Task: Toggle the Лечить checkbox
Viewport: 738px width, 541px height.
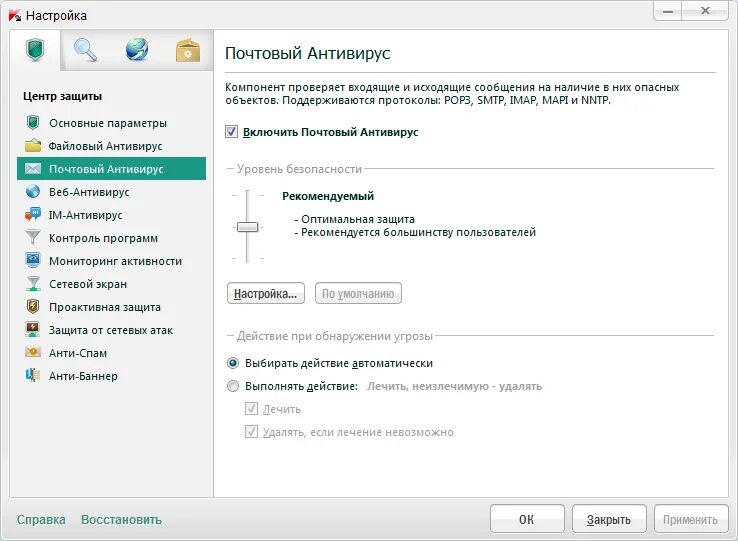Action: click(x=251, y=409)
